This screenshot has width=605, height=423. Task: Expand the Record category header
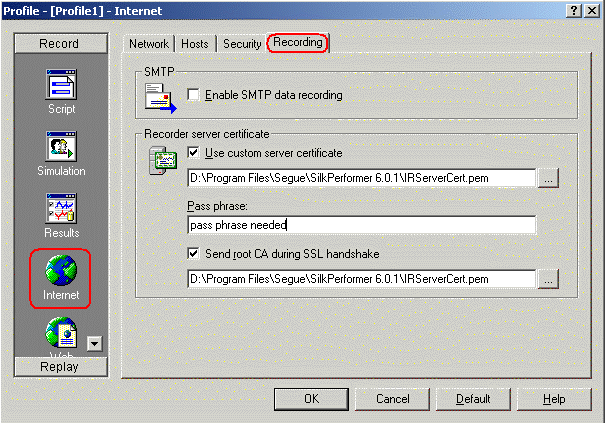pyautogui.click(x=61, y=43)
